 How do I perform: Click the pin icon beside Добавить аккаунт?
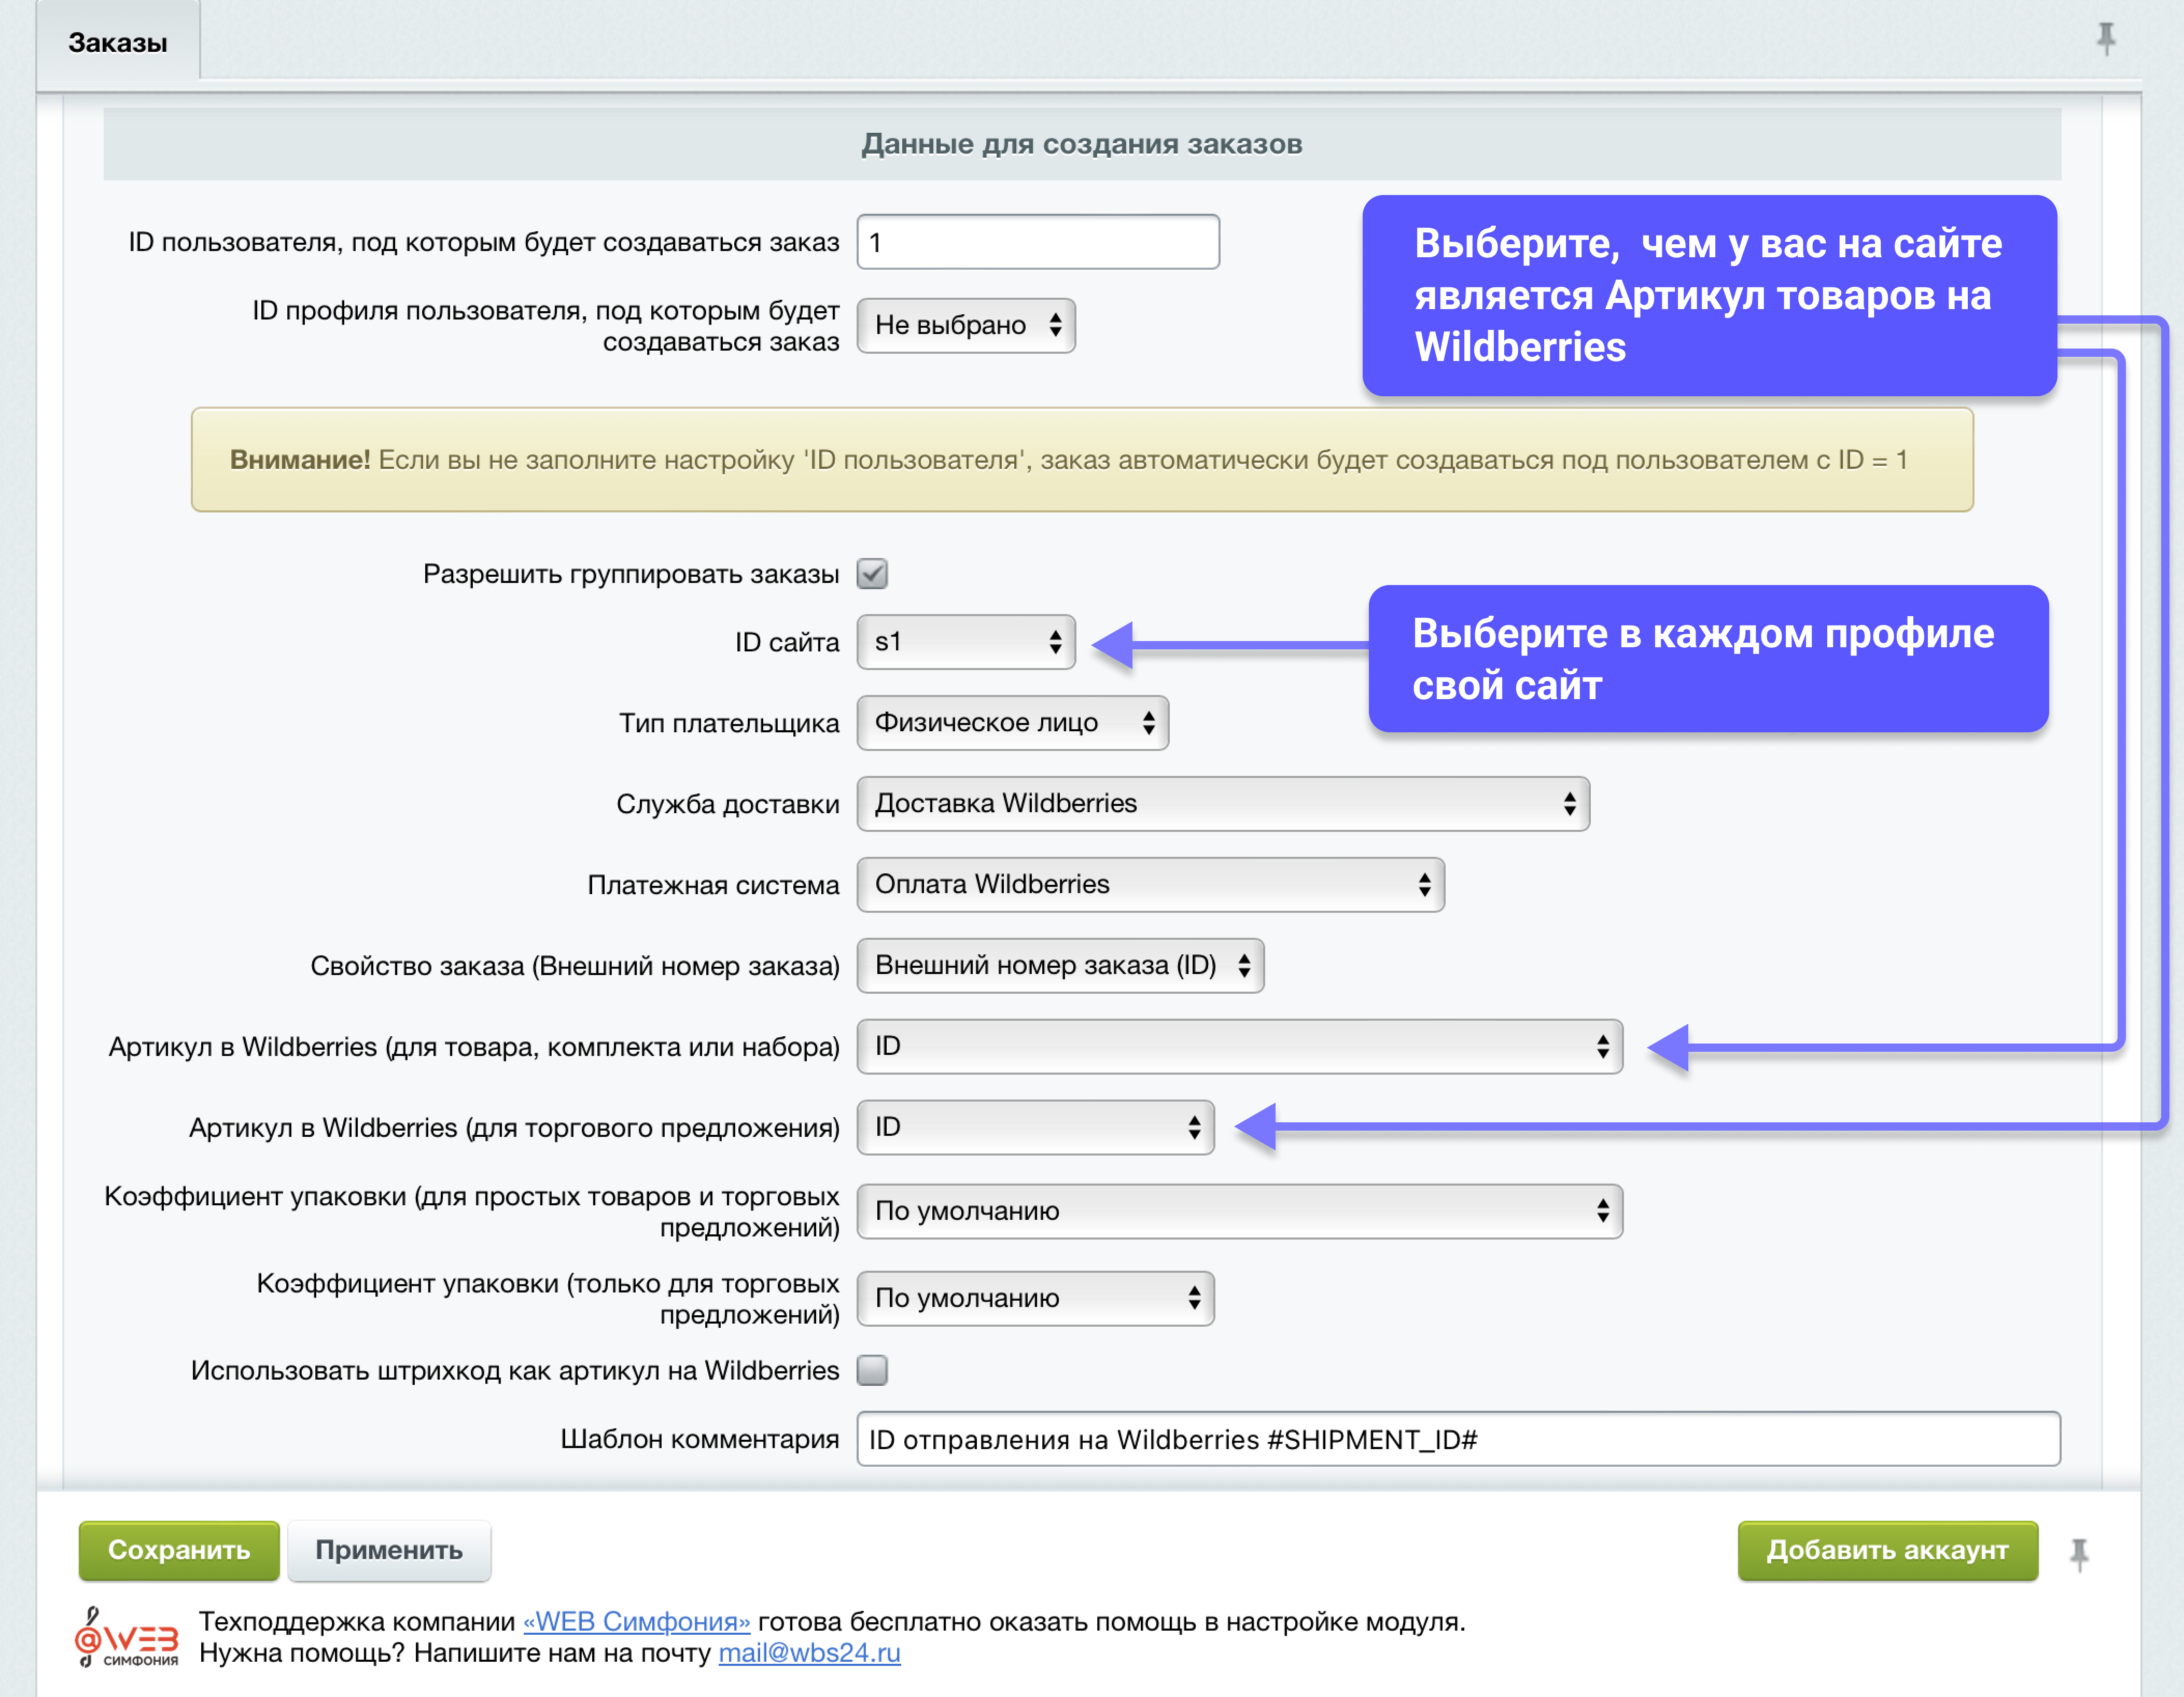pos(2079,1552)
